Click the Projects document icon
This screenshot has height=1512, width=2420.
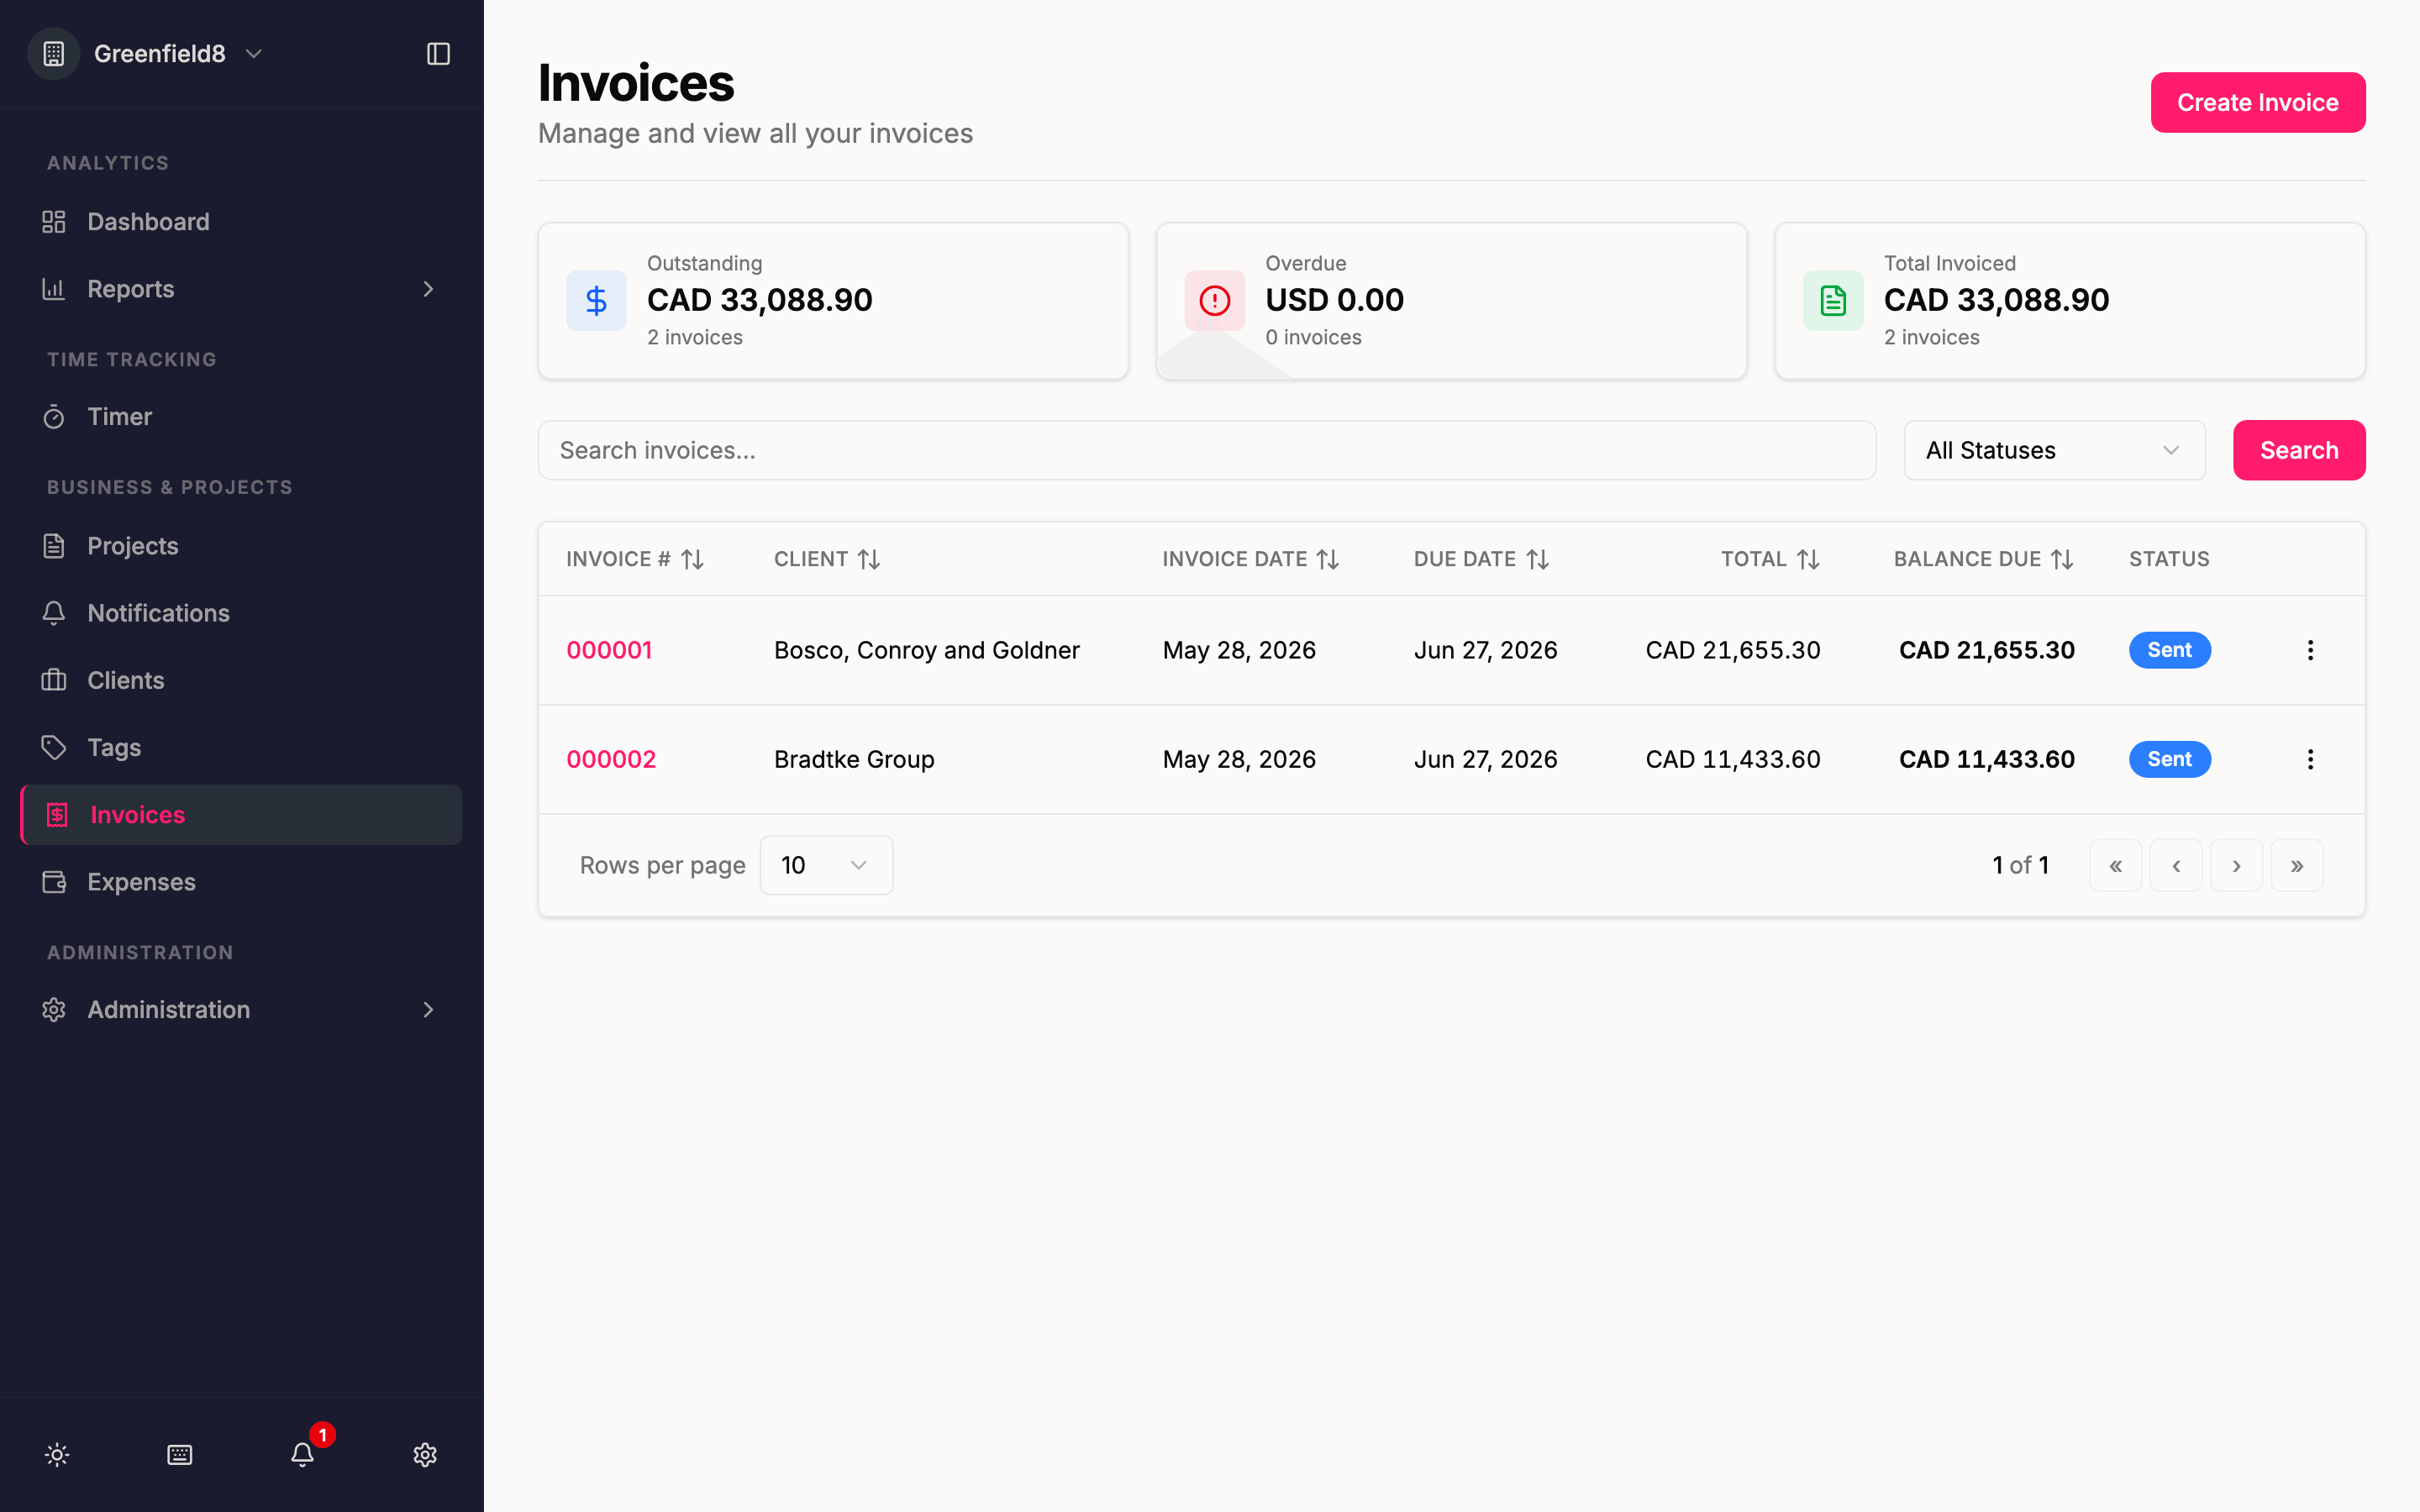[54, 546]
